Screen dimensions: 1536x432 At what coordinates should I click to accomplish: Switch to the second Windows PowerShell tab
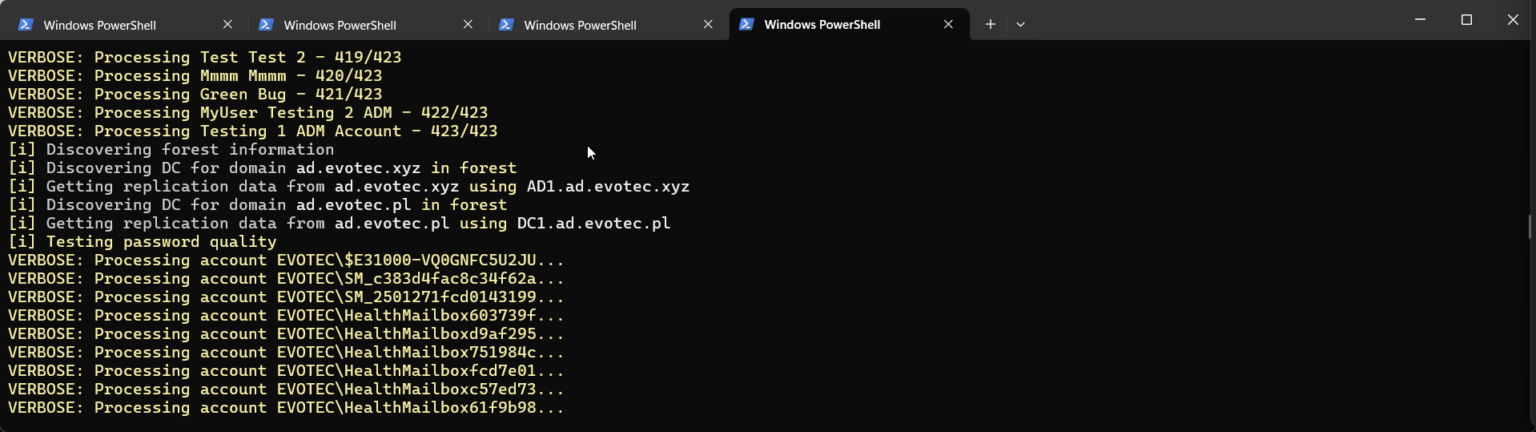(340, 25)
